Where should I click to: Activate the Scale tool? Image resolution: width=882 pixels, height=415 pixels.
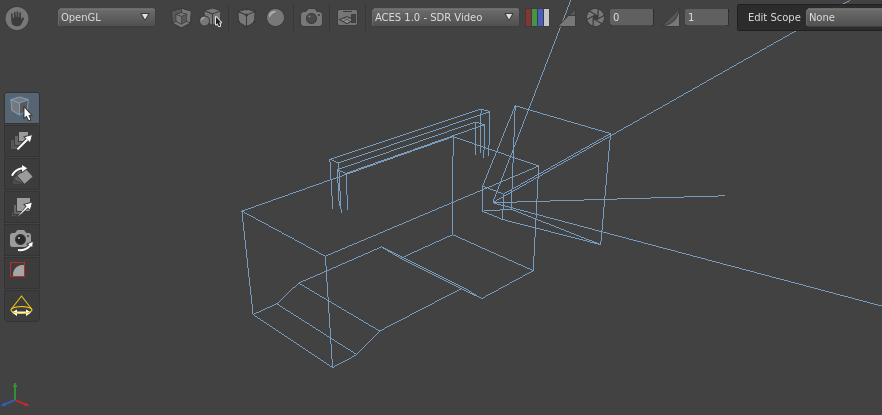(x=21, y=207)
